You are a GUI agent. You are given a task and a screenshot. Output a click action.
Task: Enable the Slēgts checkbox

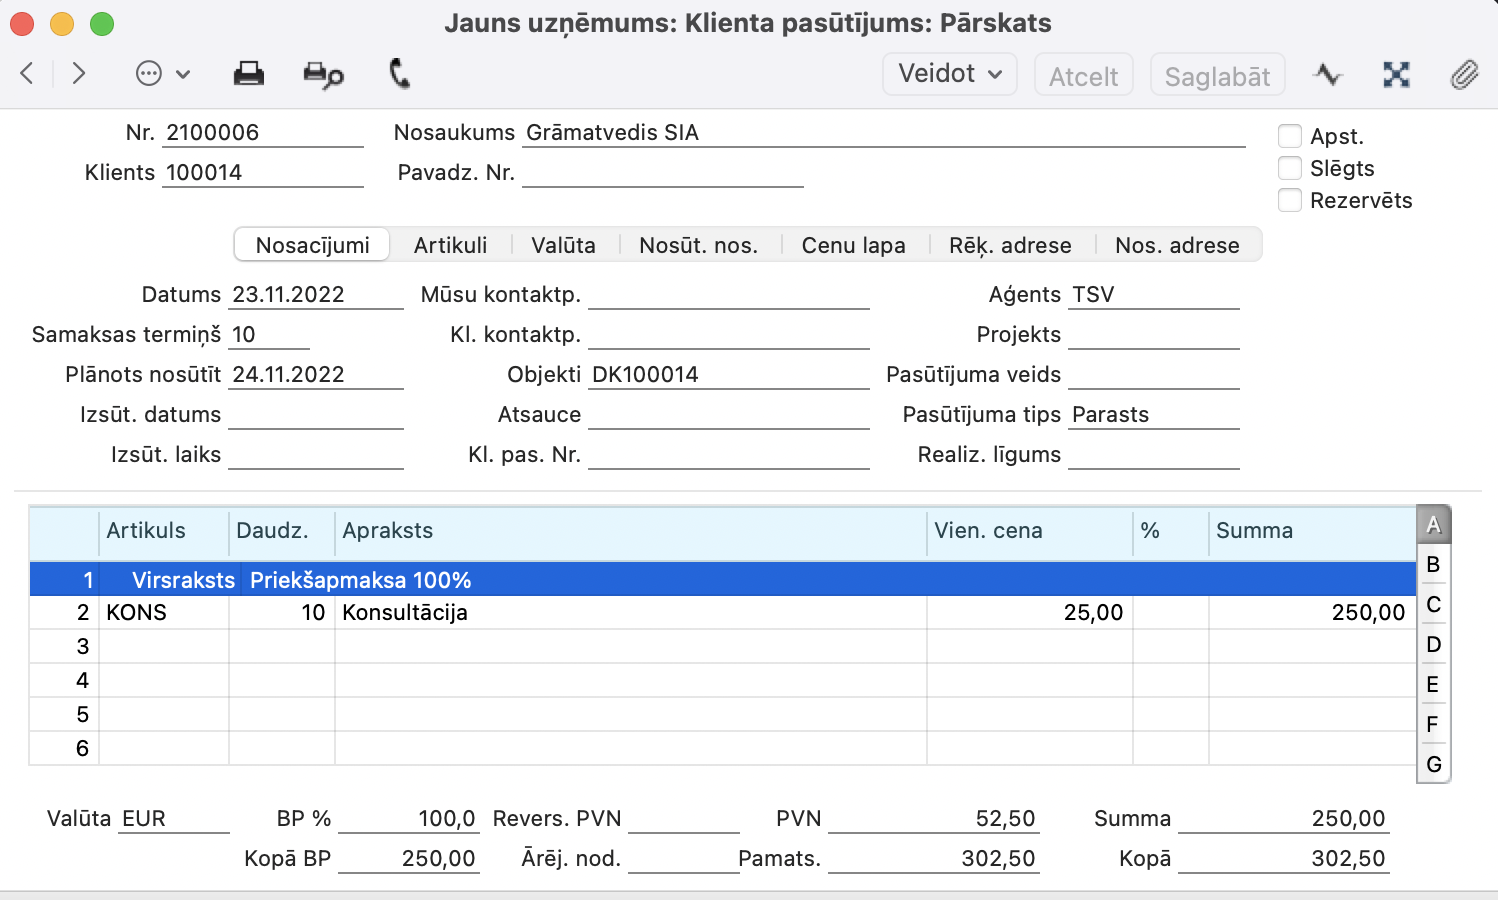pos(1290,168)
